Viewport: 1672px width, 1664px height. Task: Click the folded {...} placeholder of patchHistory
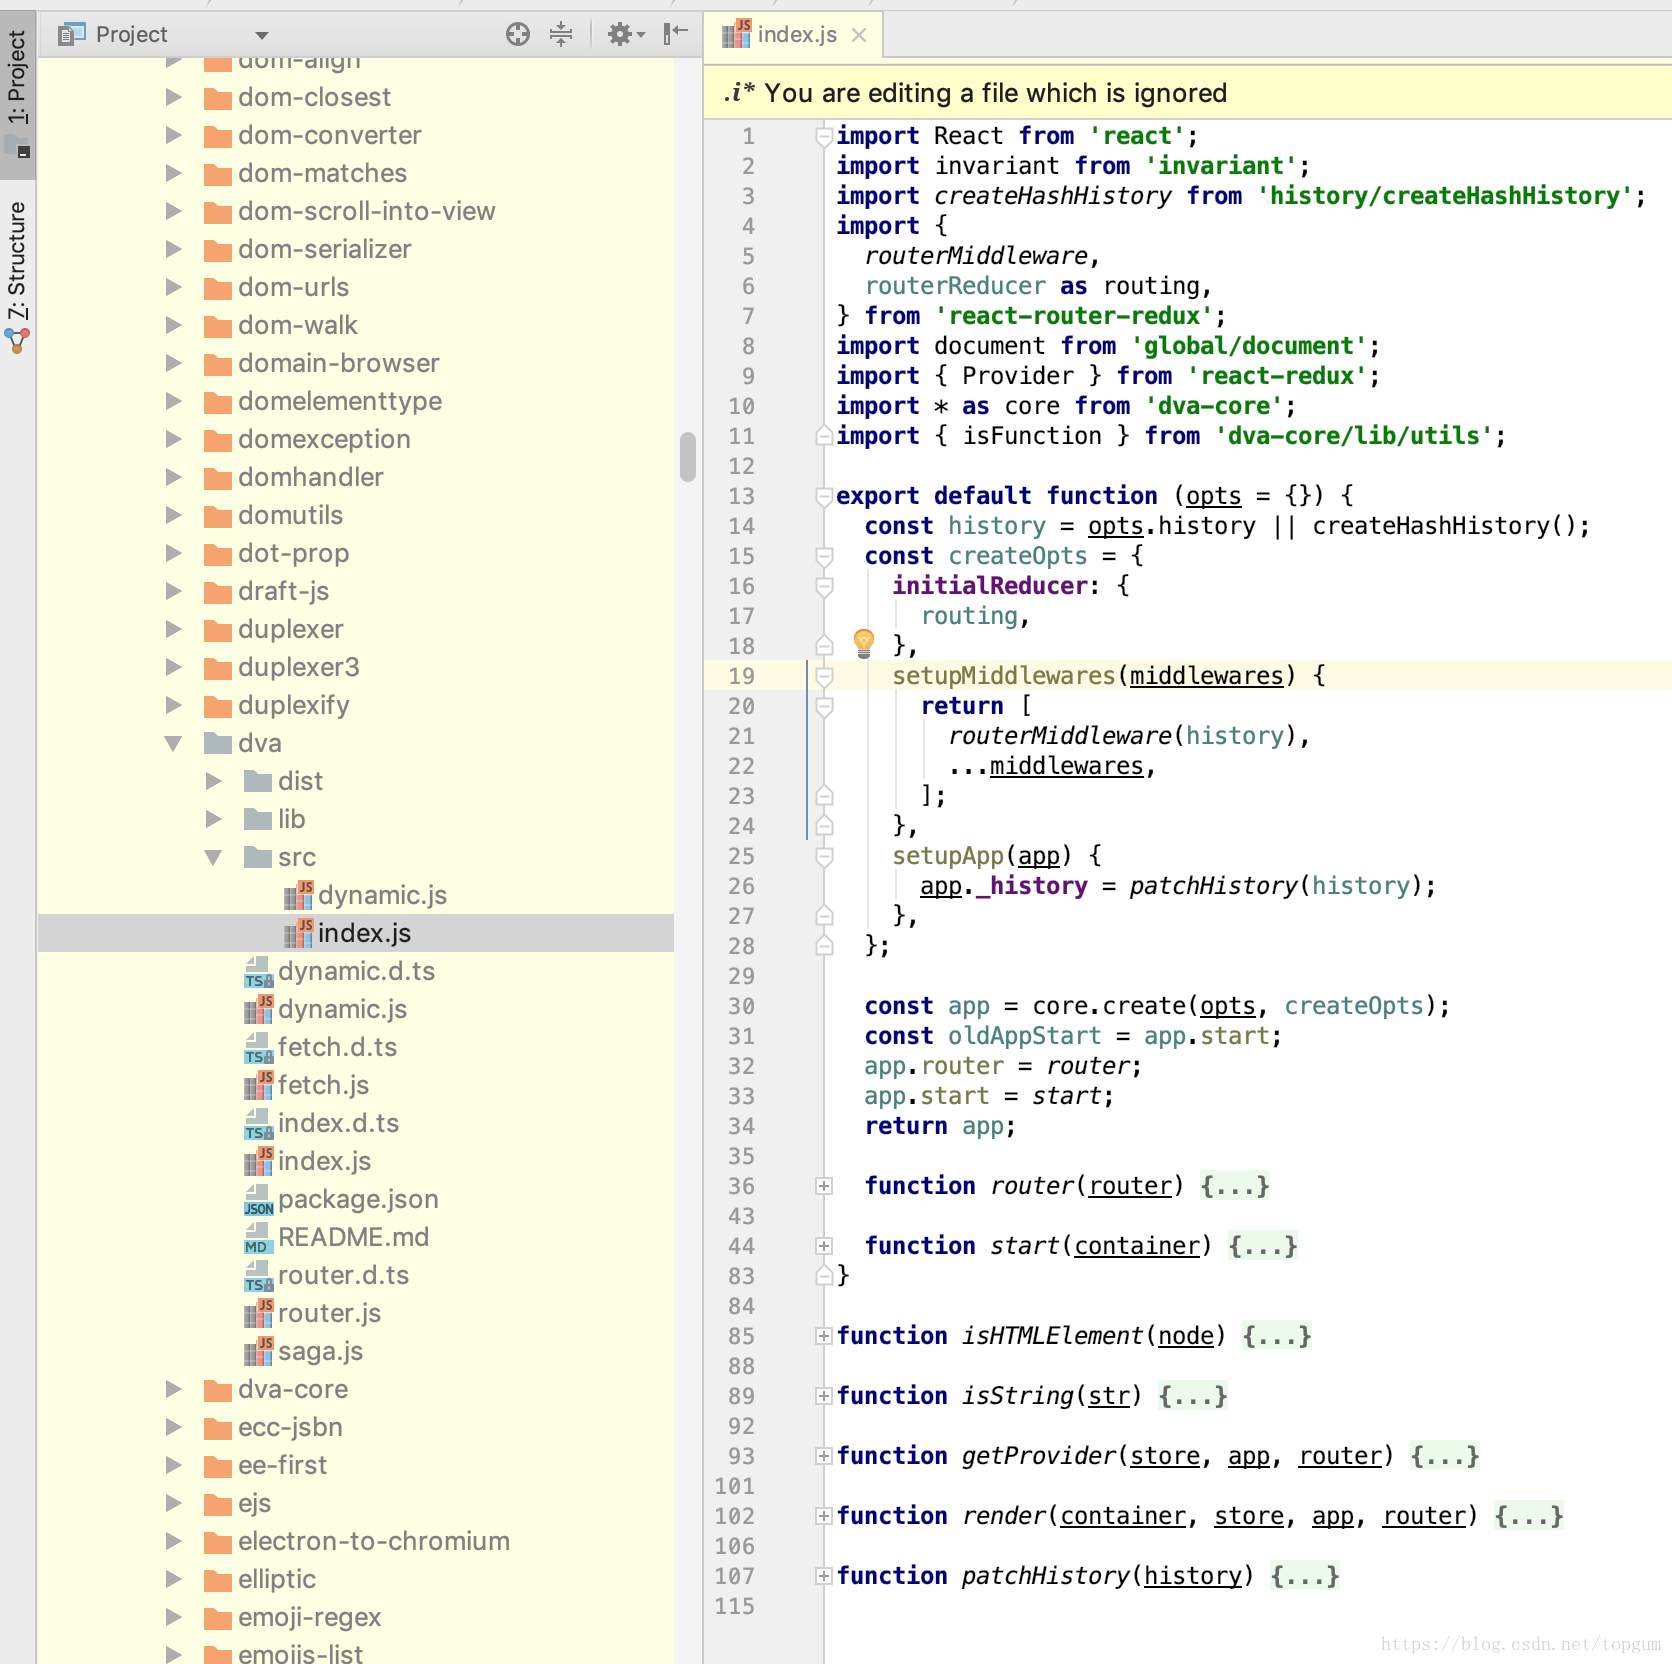(1304, 1576)
